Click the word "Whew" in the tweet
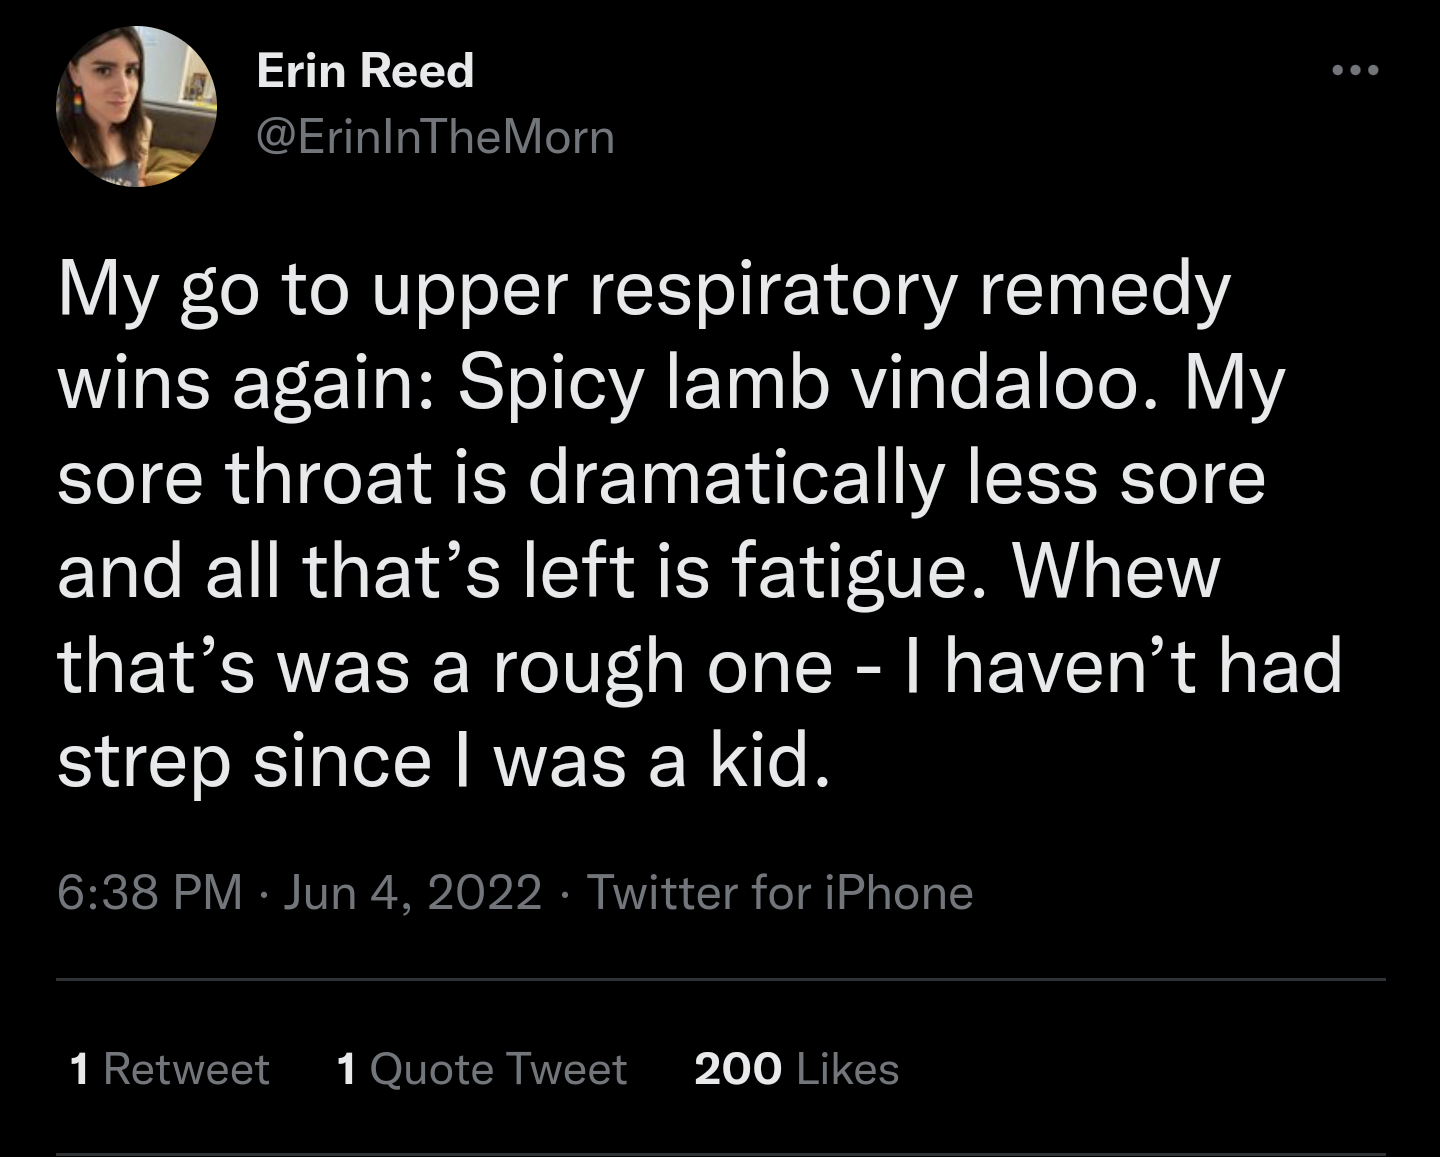 pos(1116,572)
